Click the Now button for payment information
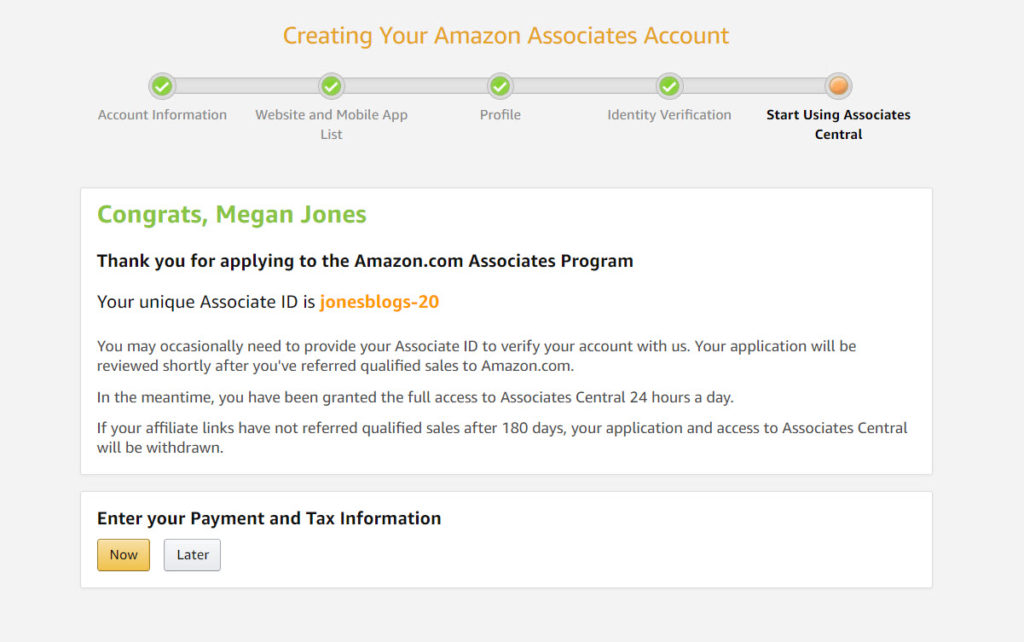This screenshot has width=1024, height=642. pyautogui.click(x=123, y=554)
